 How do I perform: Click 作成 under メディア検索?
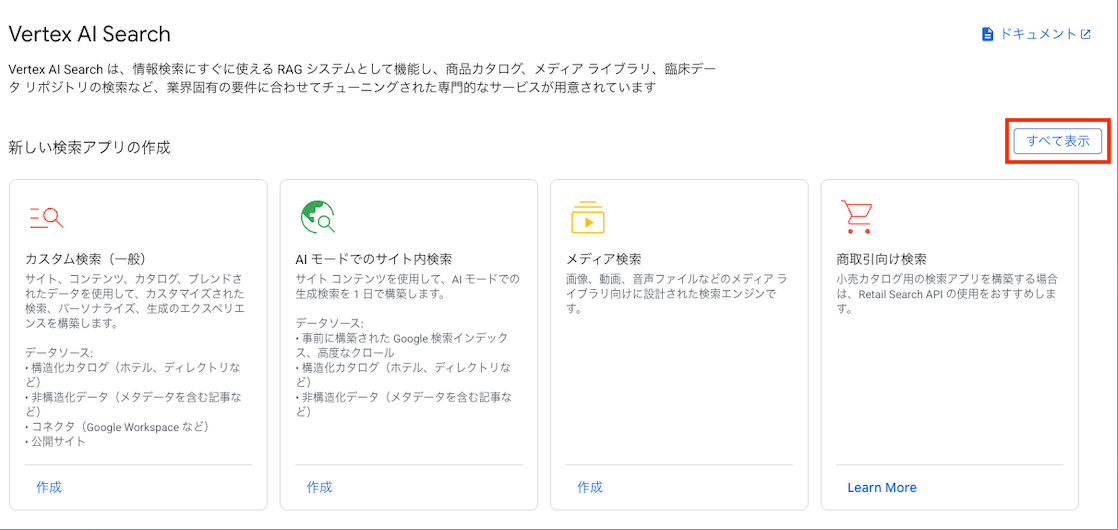tap(590, 487)
